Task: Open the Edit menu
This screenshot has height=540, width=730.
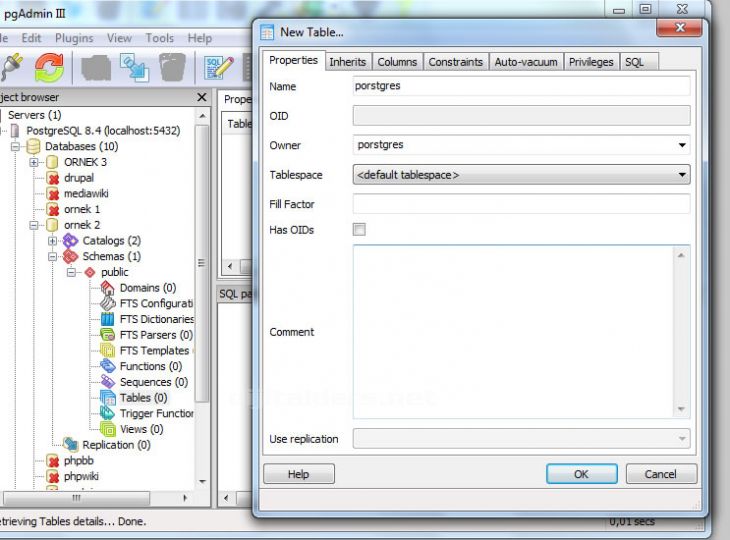Action: click(x=31, y=38)
